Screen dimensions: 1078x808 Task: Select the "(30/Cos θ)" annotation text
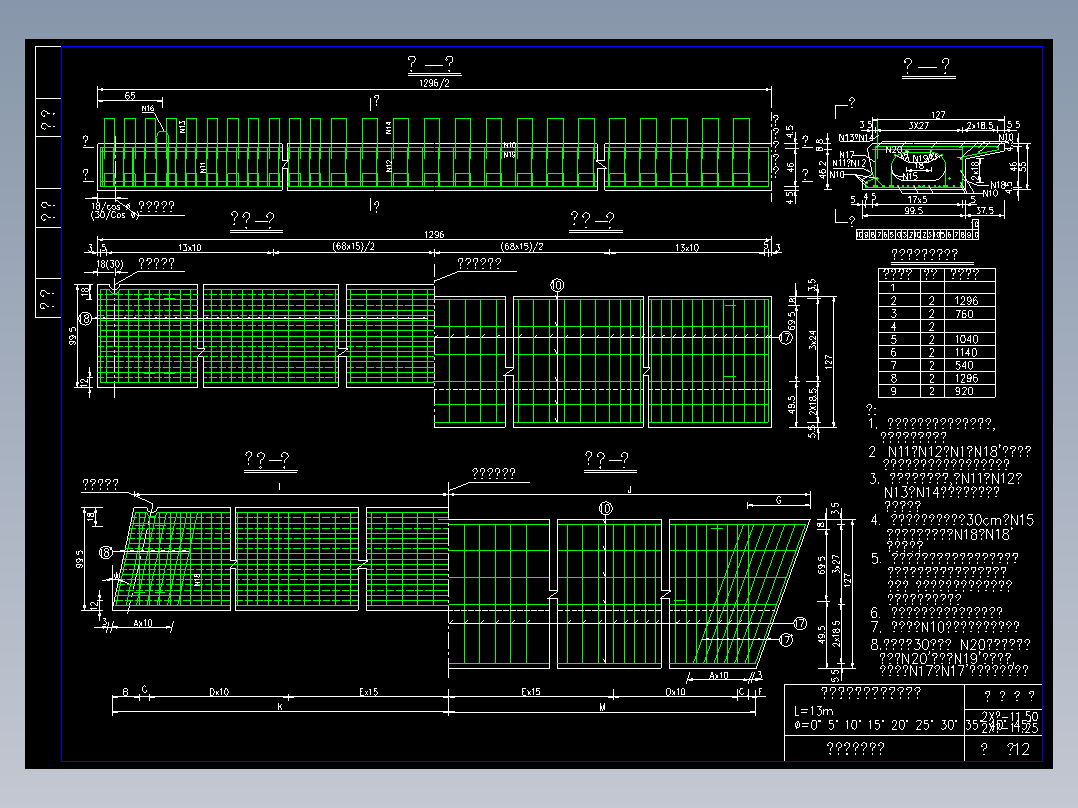pyautogui.click(x=115, y=215)
